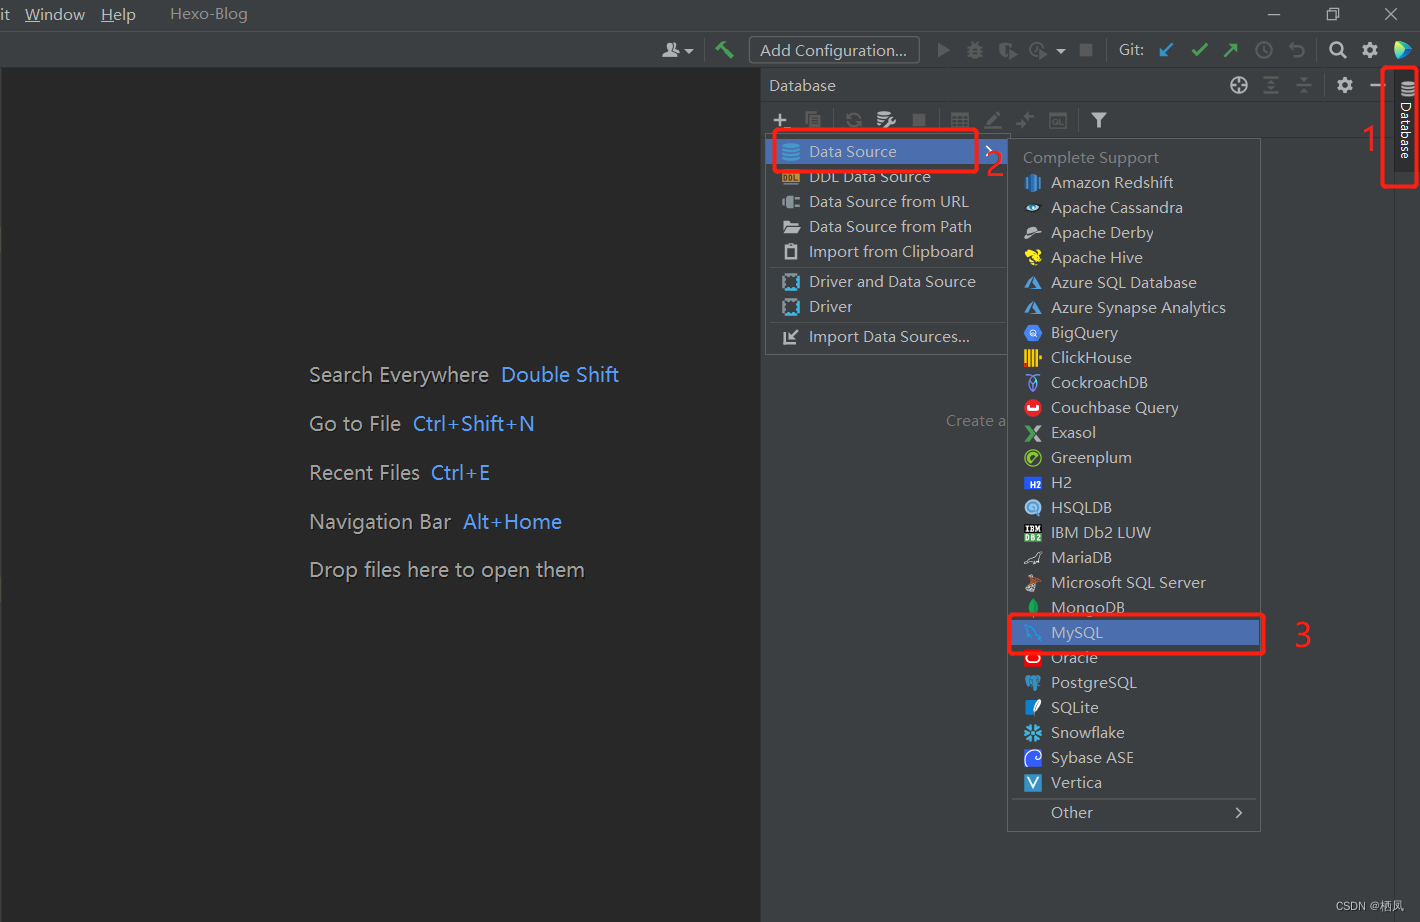This screenshot has height=922, width=1420.
Task: Select Microsoft SQL Server
Action: coord(1134,582)
